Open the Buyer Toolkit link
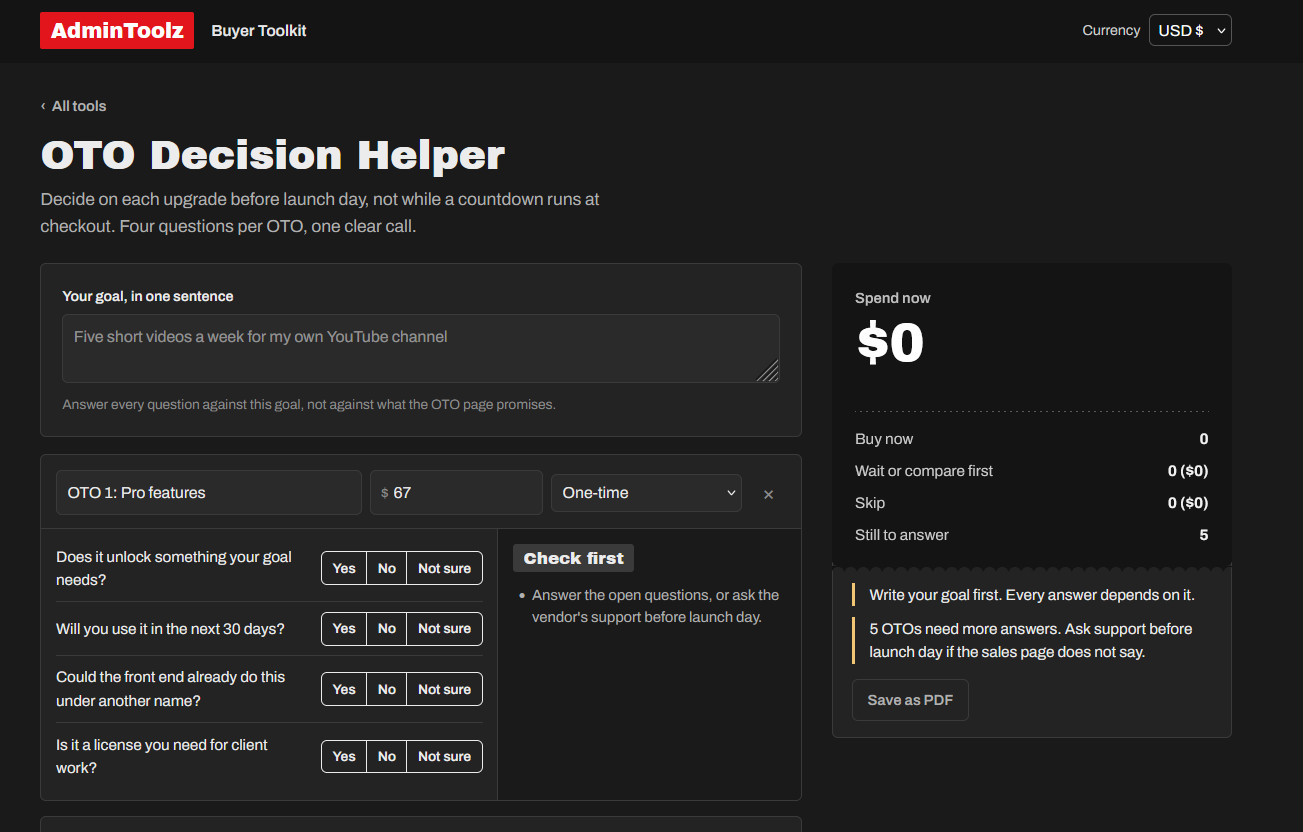This screenshot has height=832, width=1303. click(x=259, y=31)
